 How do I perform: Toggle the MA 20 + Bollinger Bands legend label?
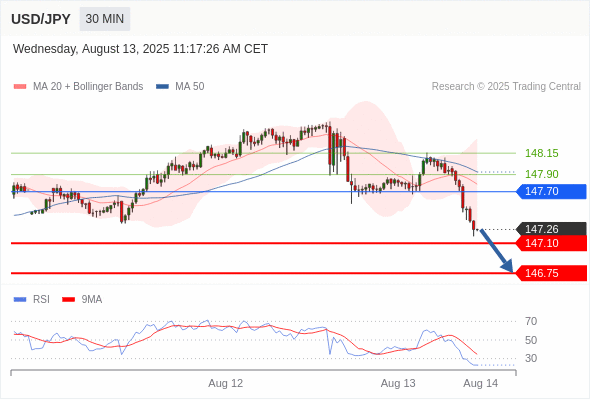[88, 87]
